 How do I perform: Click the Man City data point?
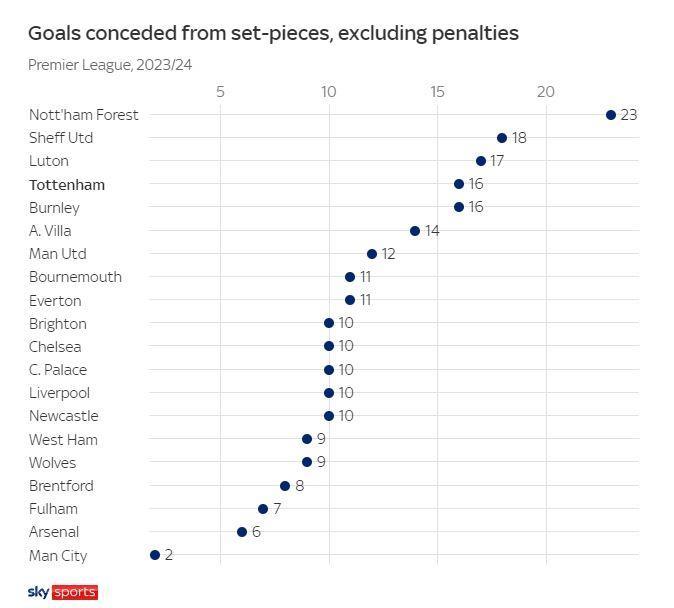pos(155,555)
